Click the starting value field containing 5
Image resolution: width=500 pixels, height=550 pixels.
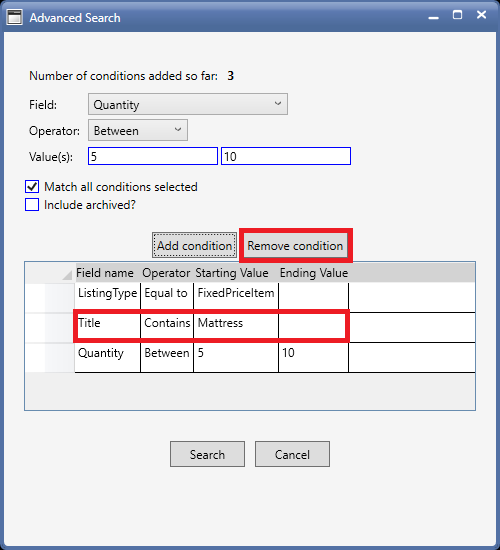[153, 156]
